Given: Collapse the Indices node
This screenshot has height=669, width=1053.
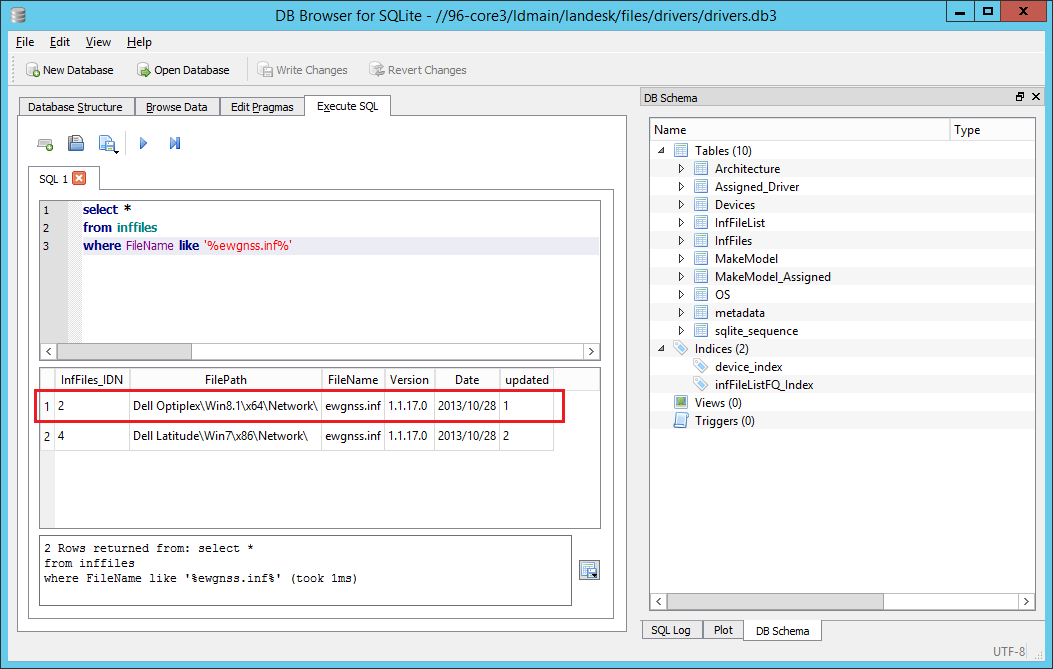Looking at the screenshot, I should point(662,348).
